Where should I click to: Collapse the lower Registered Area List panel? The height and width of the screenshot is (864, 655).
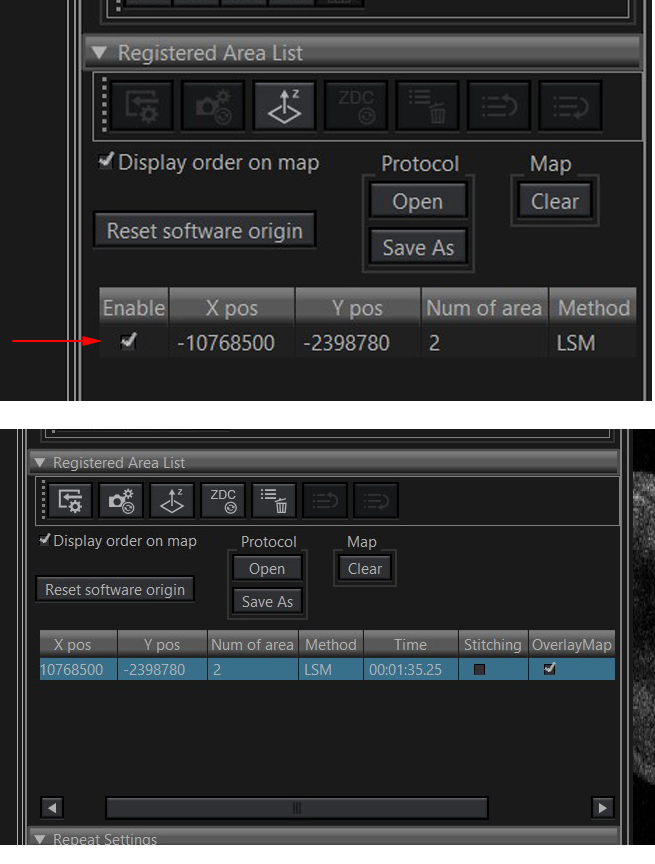click(40, 462)
